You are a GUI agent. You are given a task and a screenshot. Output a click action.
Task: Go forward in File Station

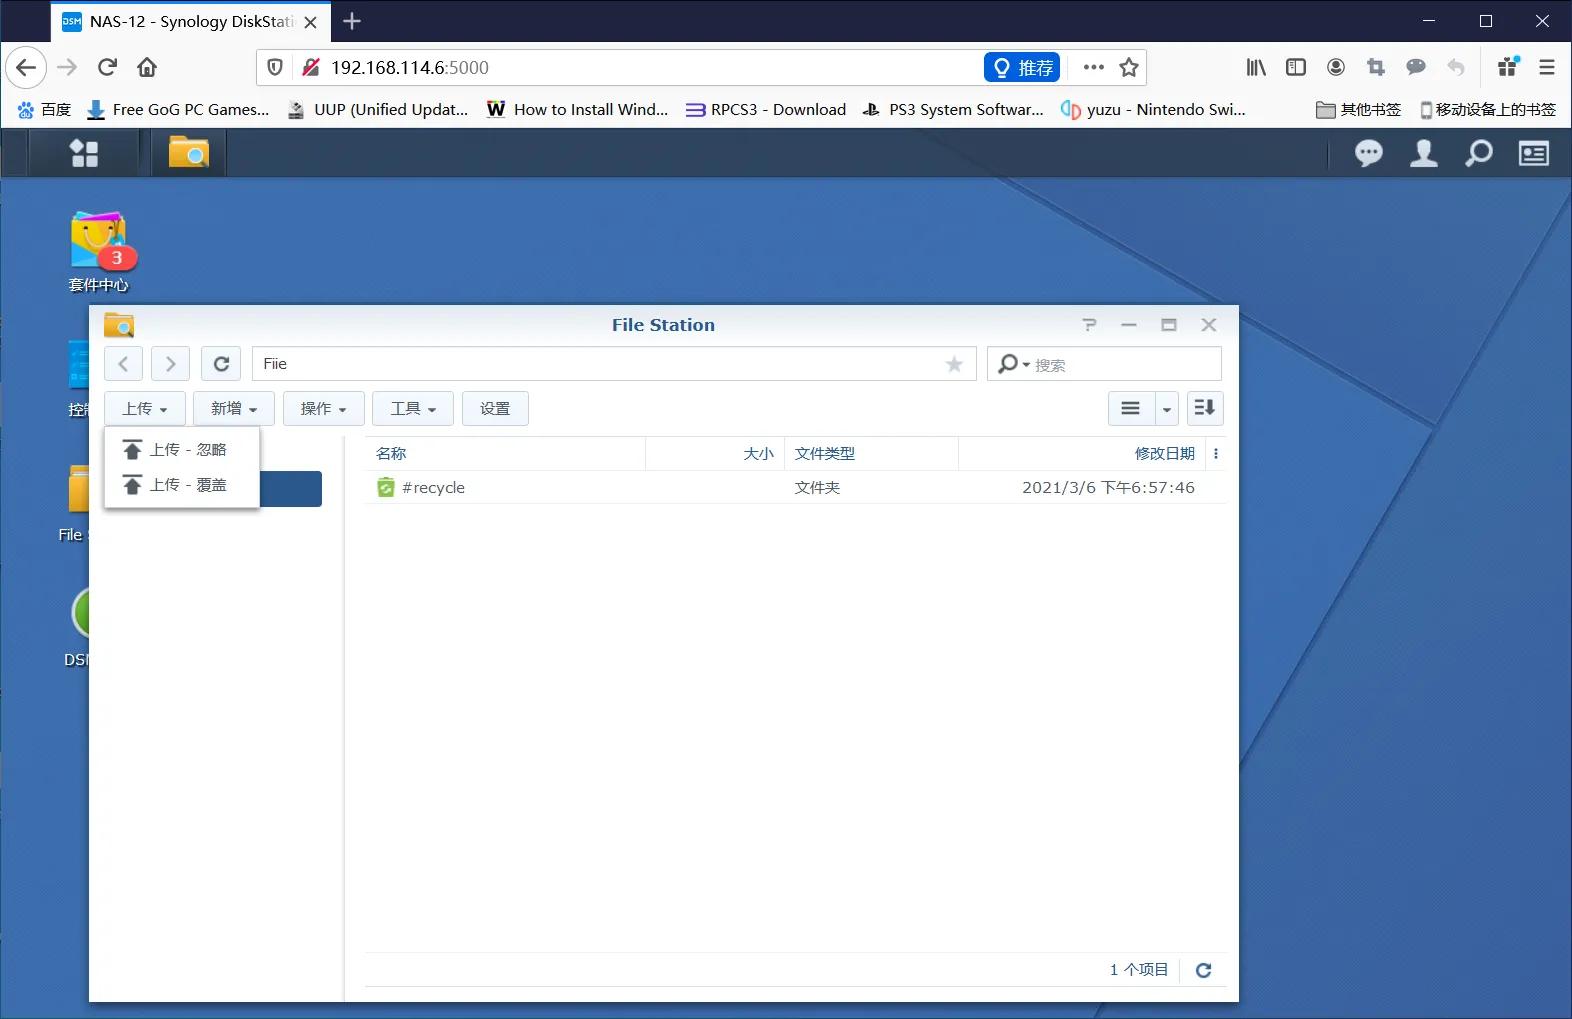[x=171, y=364]
